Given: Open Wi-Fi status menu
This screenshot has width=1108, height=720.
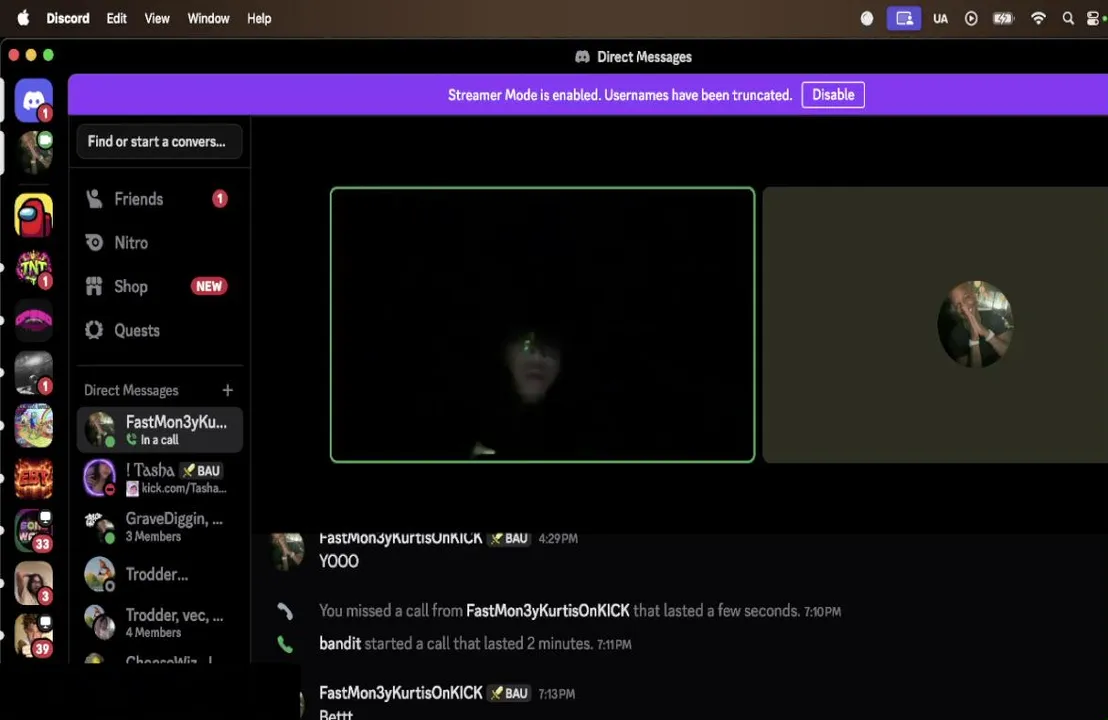Looking at the screenshot, I should tap(1038, 18).
